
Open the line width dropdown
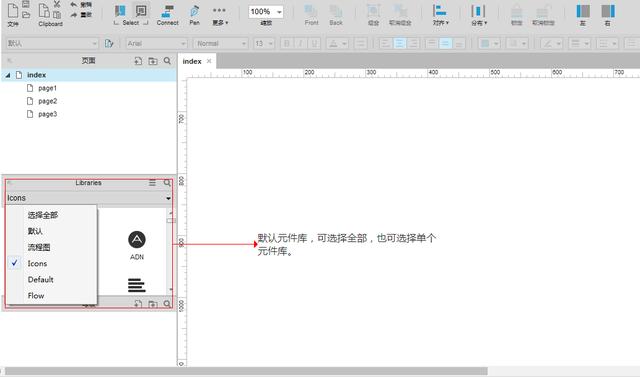pyautogui.click(x=579, y=43)
